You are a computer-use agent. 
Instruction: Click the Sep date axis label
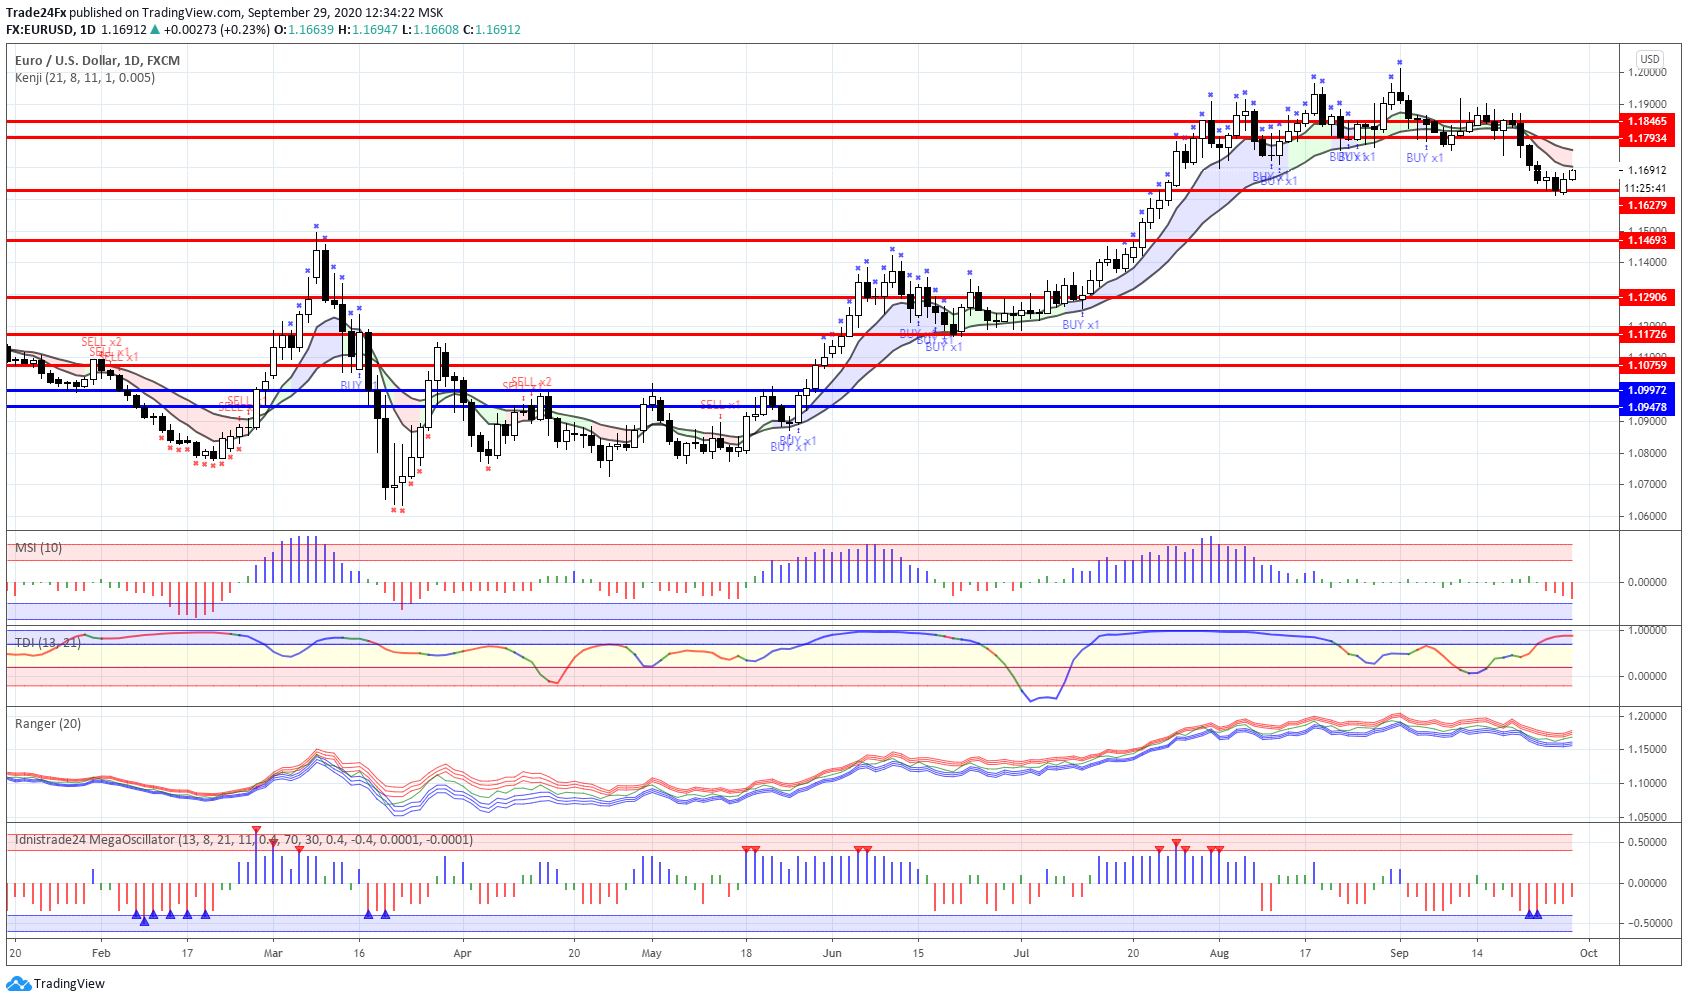pyautogui.click(x=1399, y=953)
